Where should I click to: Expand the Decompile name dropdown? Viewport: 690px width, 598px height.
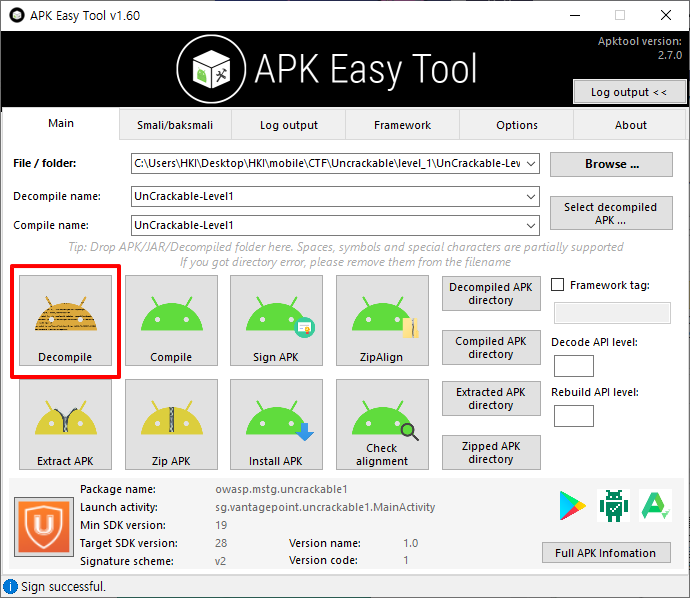(531, 197)
